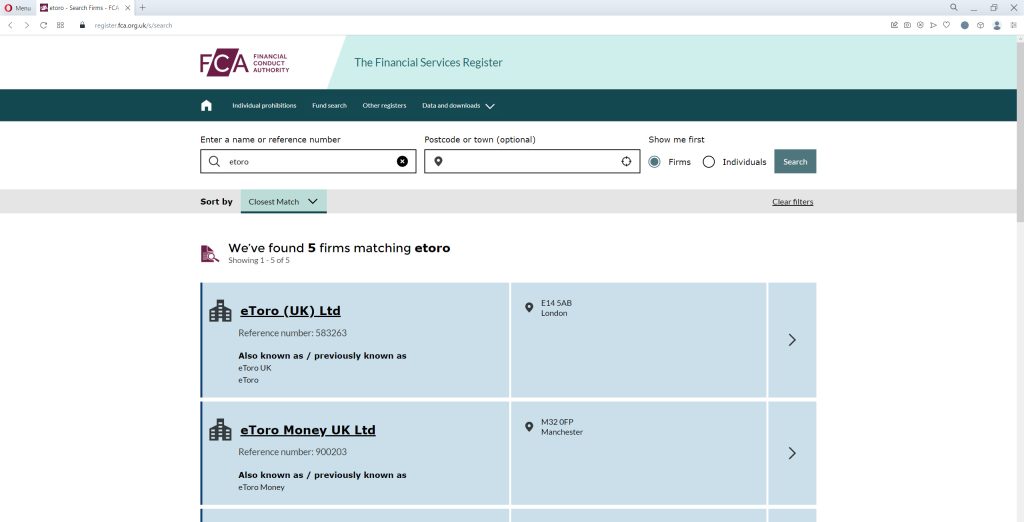
Task: Go to the register home icon
Action: coord(206,105)
